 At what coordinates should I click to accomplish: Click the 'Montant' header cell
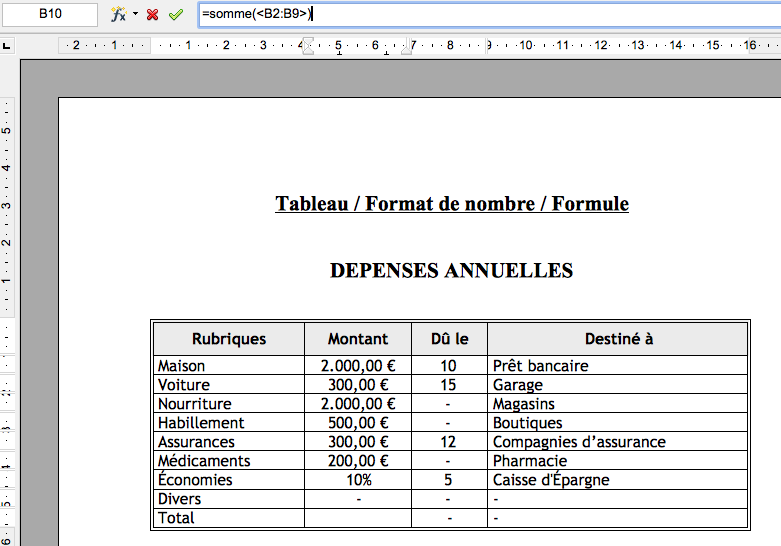358,339
